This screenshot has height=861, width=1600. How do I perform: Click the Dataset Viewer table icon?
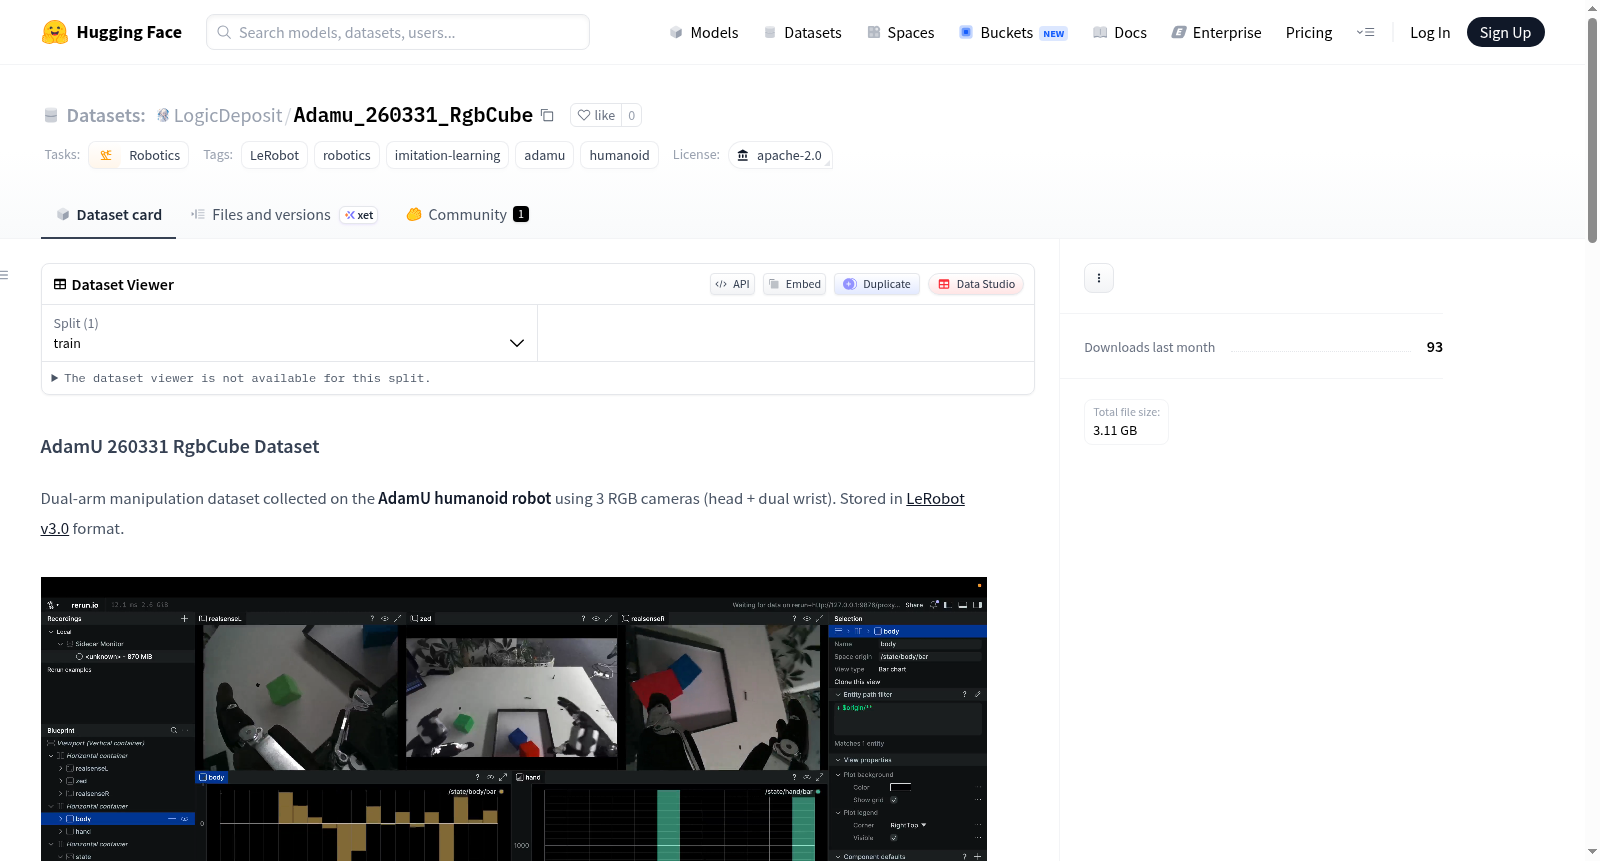(x=60, y=284)
